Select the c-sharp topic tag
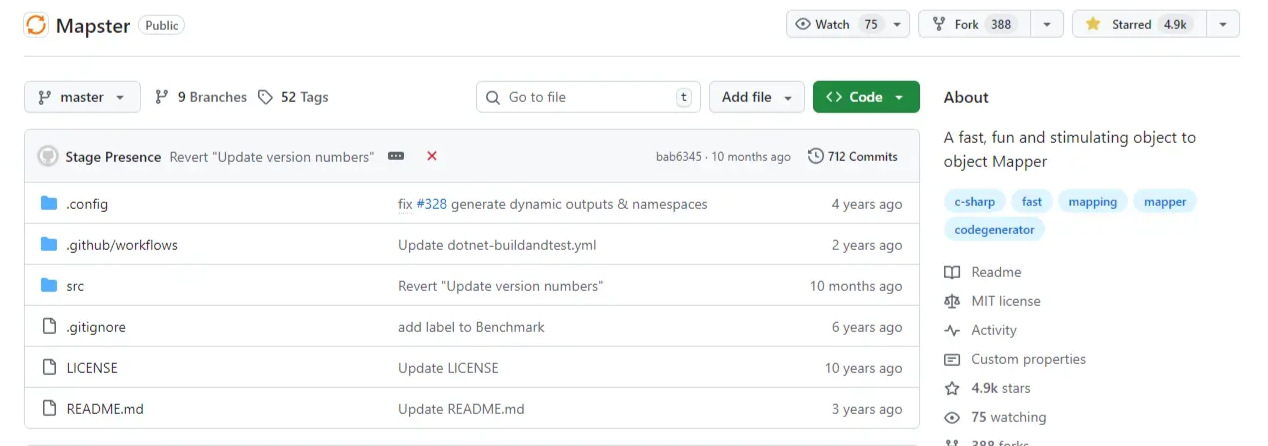 [974, 201]
